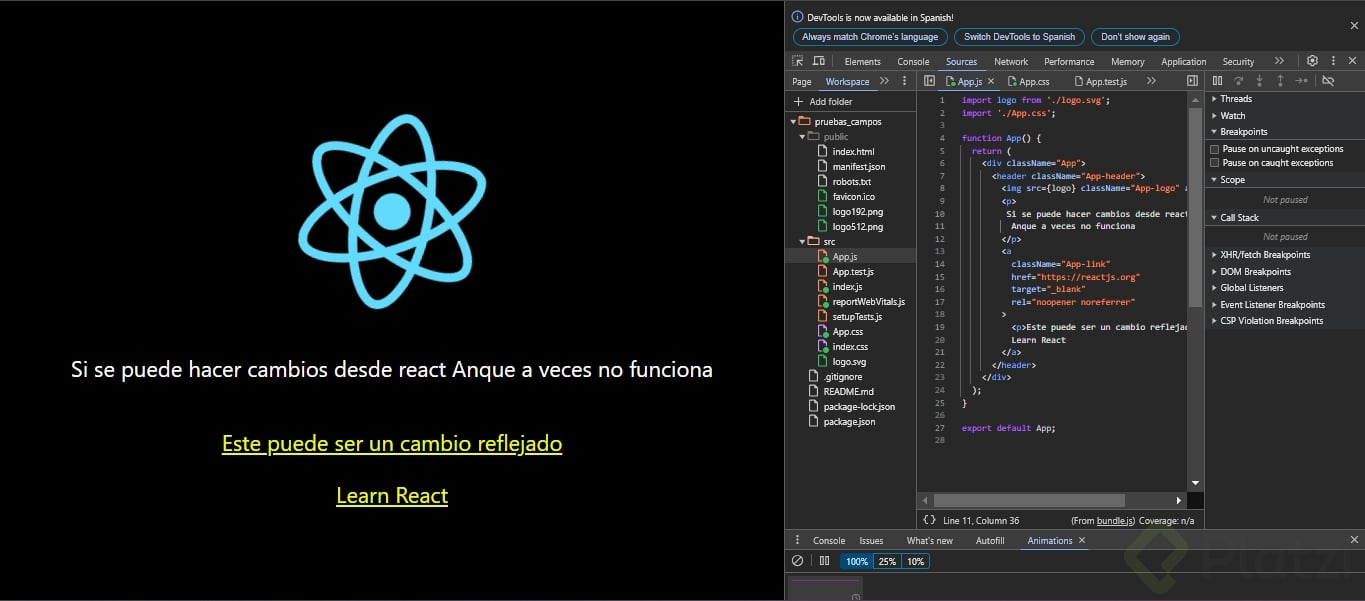Click the code editor horizontal scrollbar
This screenshot has width=1365, height=601.
coord(1029,500)
